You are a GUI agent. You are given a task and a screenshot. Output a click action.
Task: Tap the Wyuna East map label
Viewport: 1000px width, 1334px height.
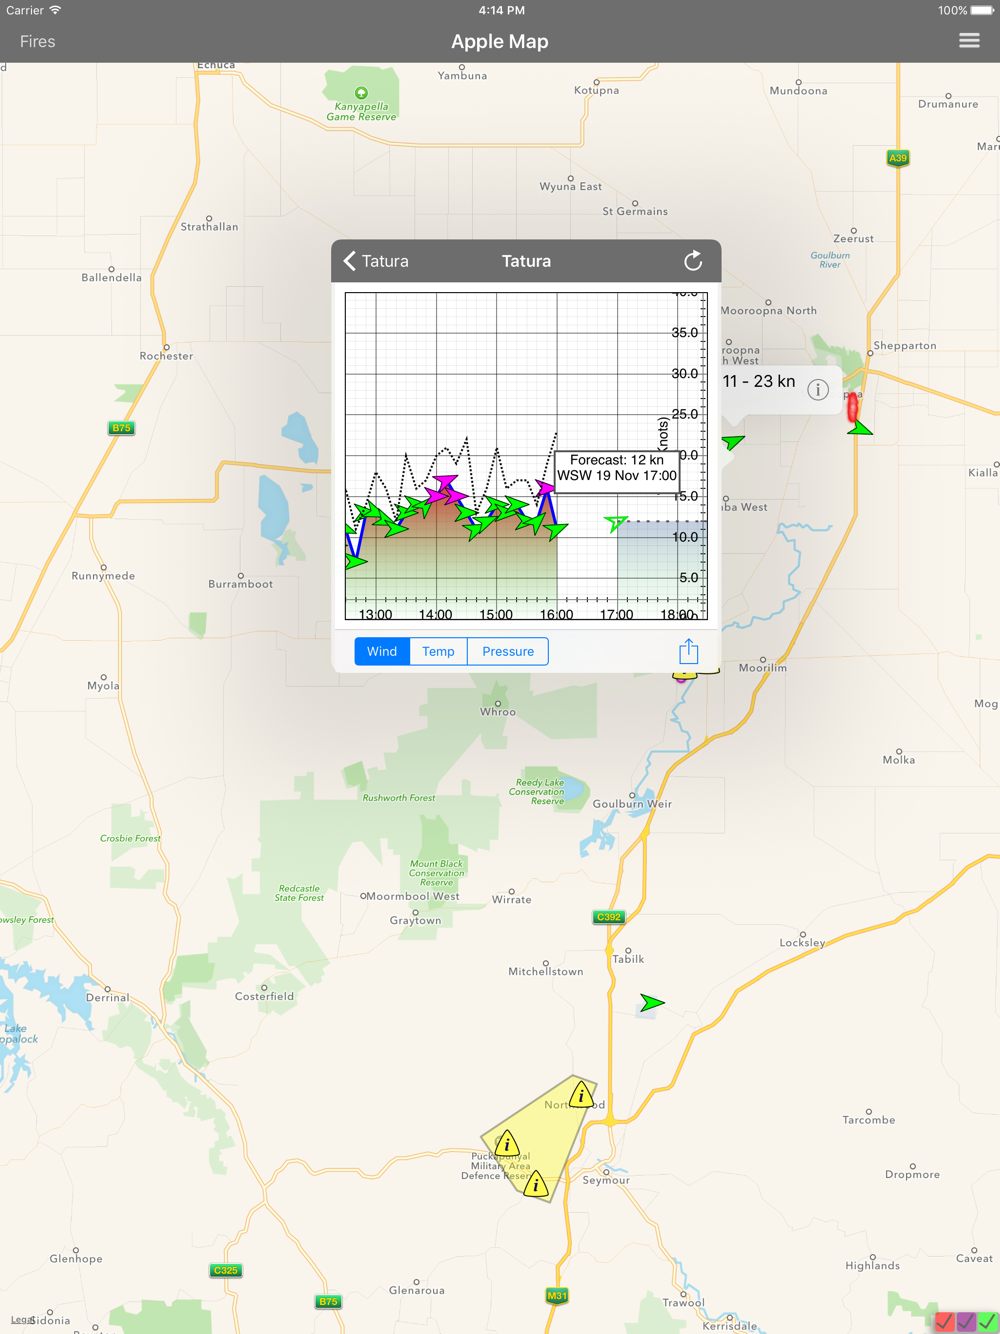[x=571, y=187]
